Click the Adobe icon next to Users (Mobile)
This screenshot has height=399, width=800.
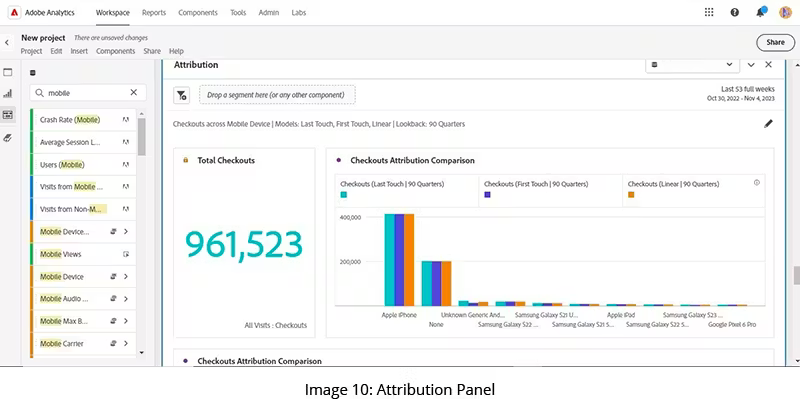pos(126,164)
